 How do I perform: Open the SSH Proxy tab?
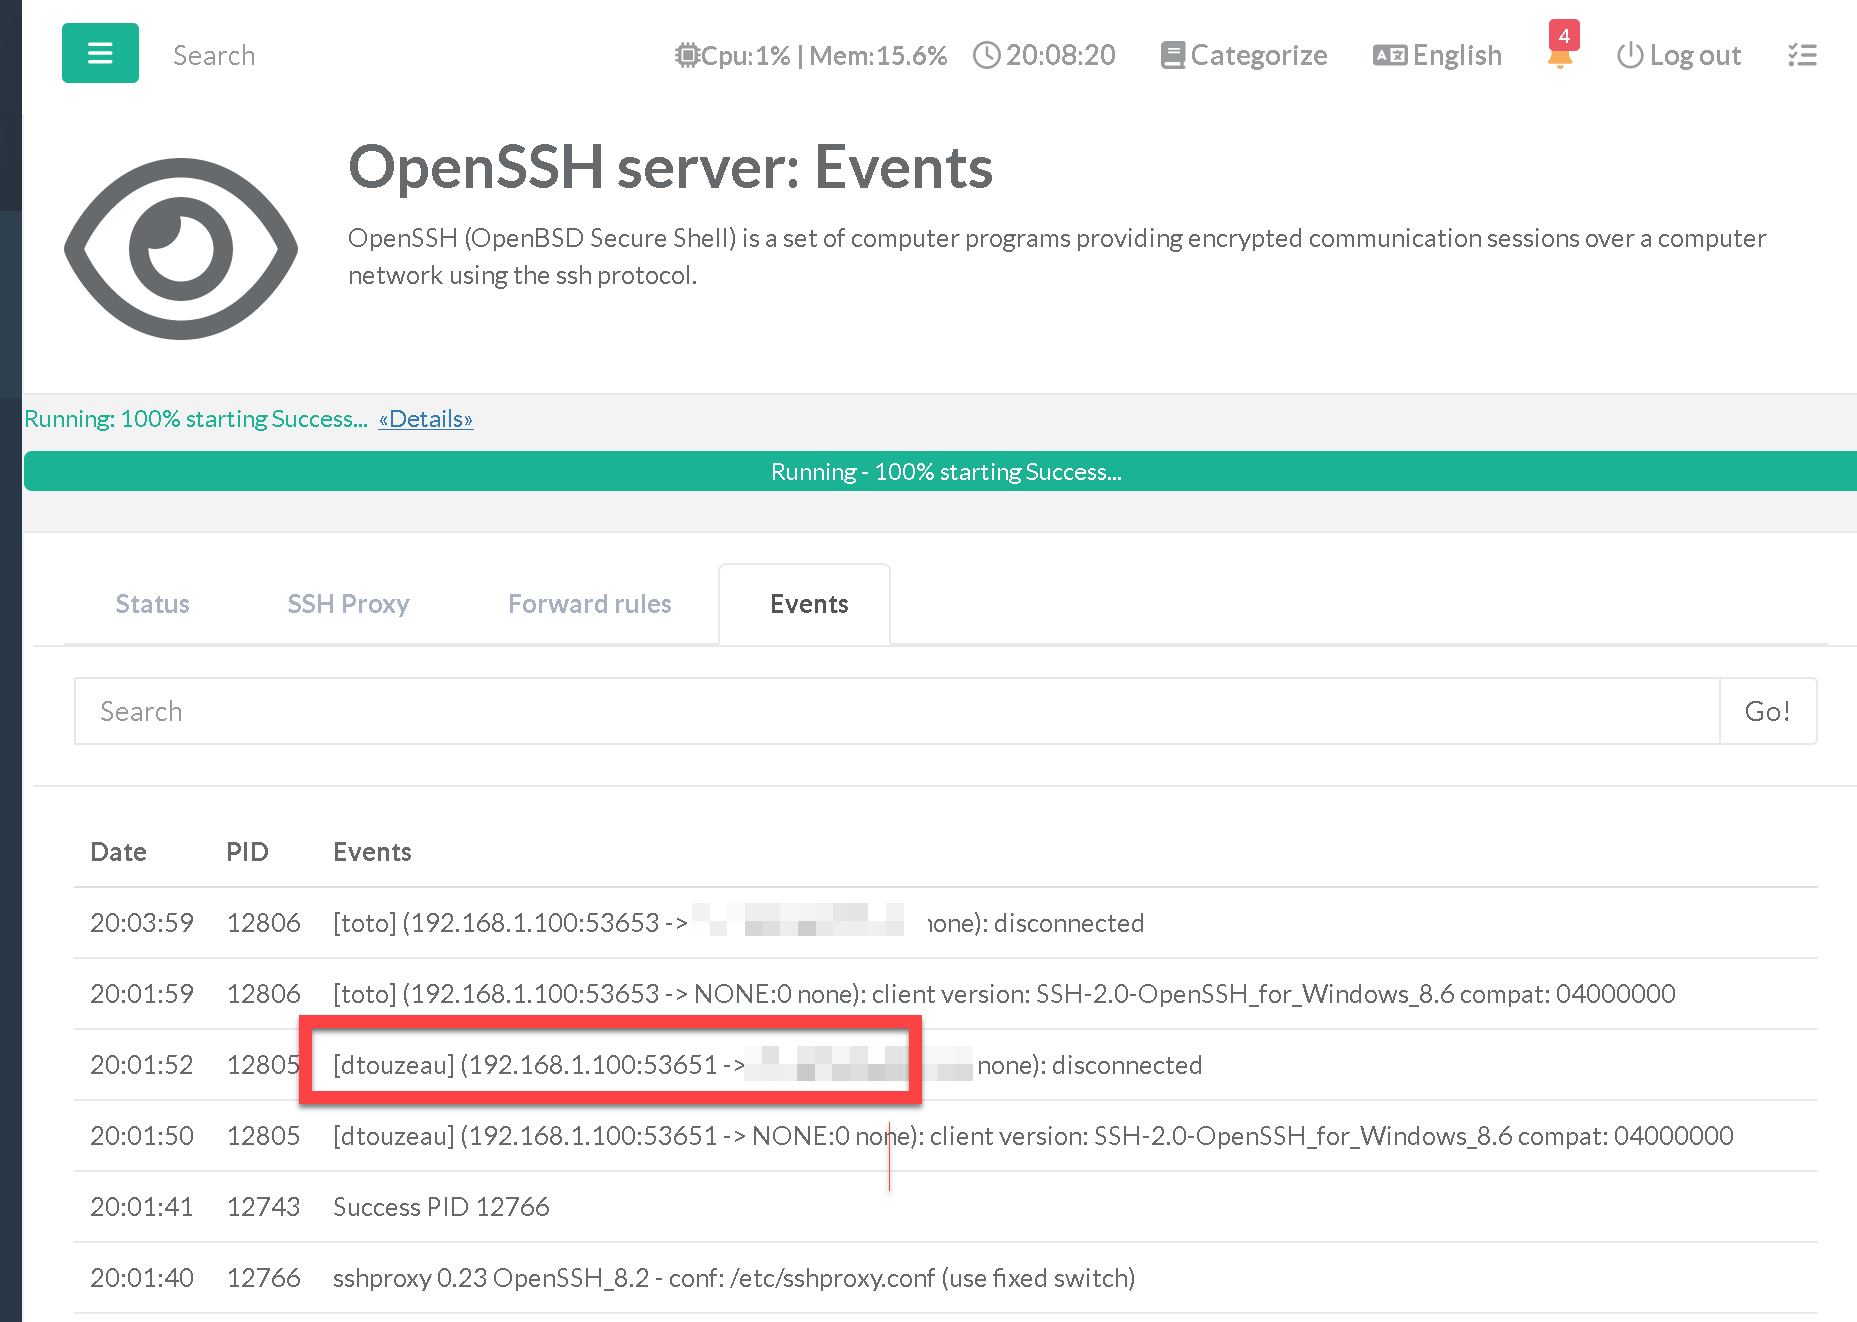tap(348, 604)
